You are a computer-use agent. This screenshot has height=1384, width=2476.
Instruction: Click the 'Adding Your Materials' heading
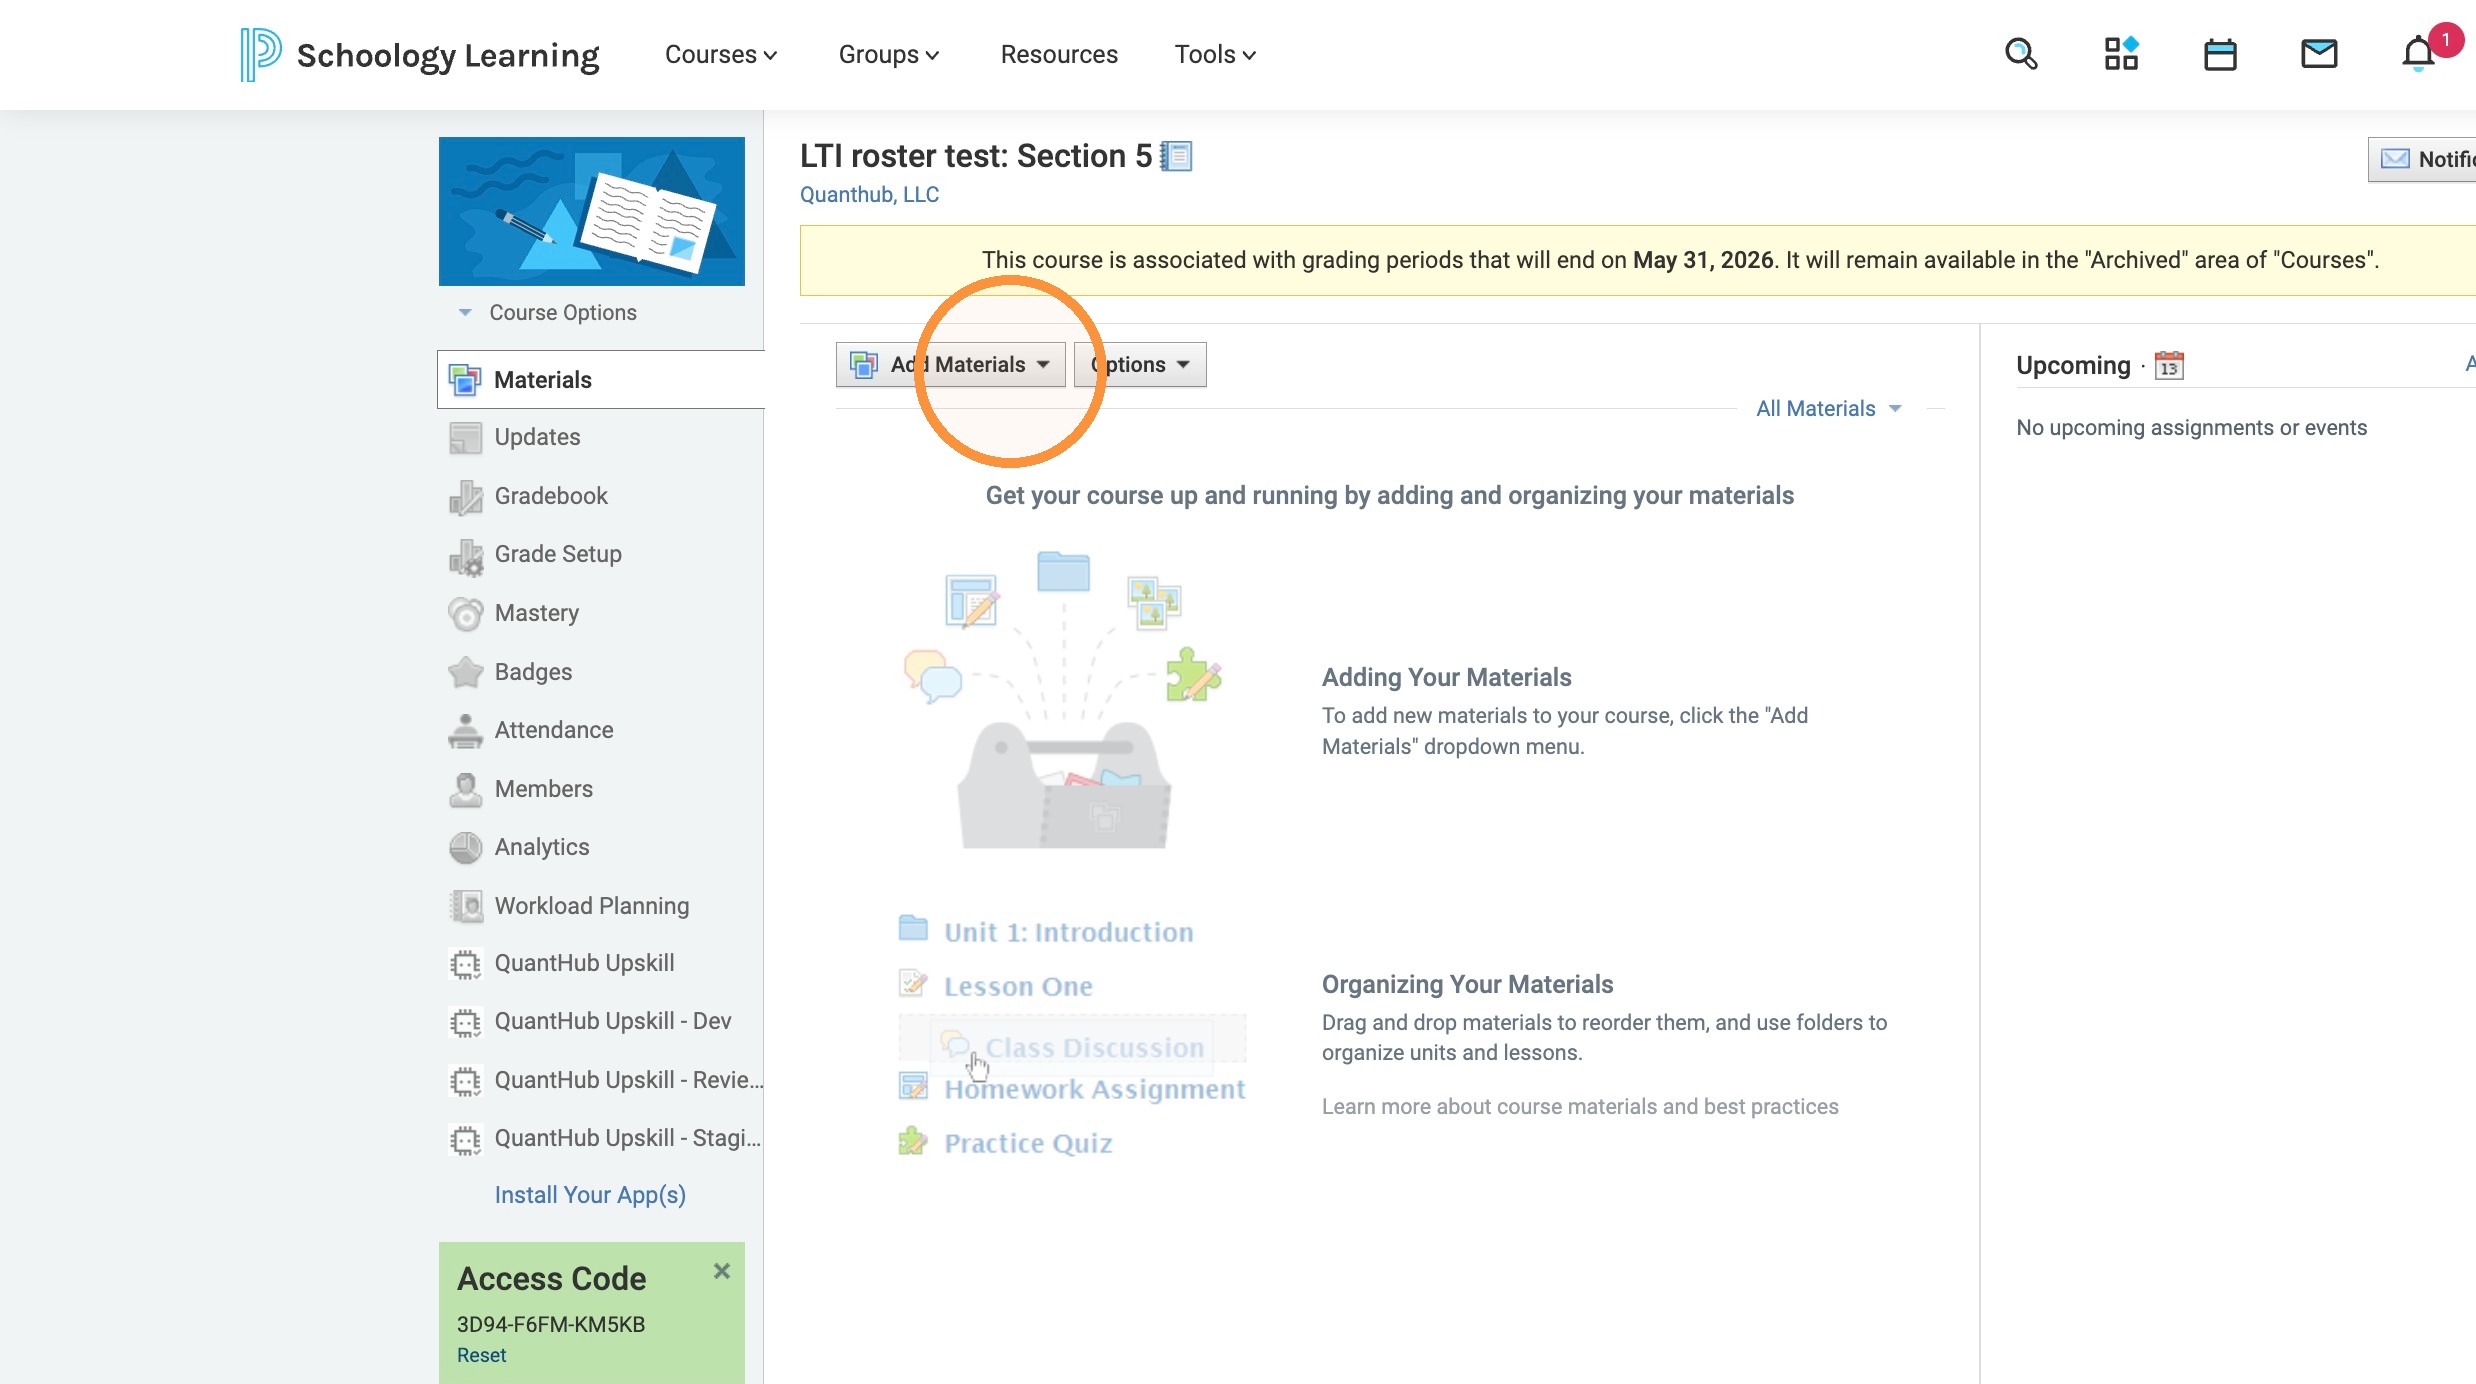[1447, 678]
